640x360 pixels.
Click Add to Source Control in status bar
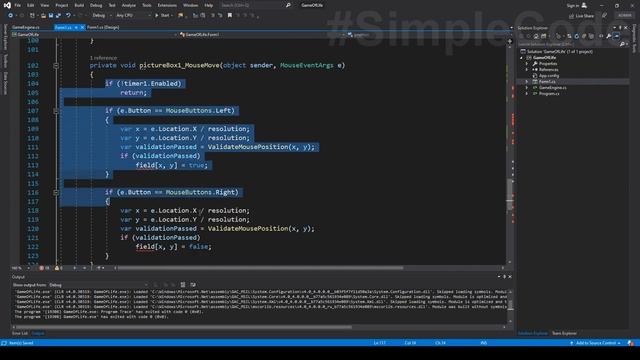coord(595,343)
